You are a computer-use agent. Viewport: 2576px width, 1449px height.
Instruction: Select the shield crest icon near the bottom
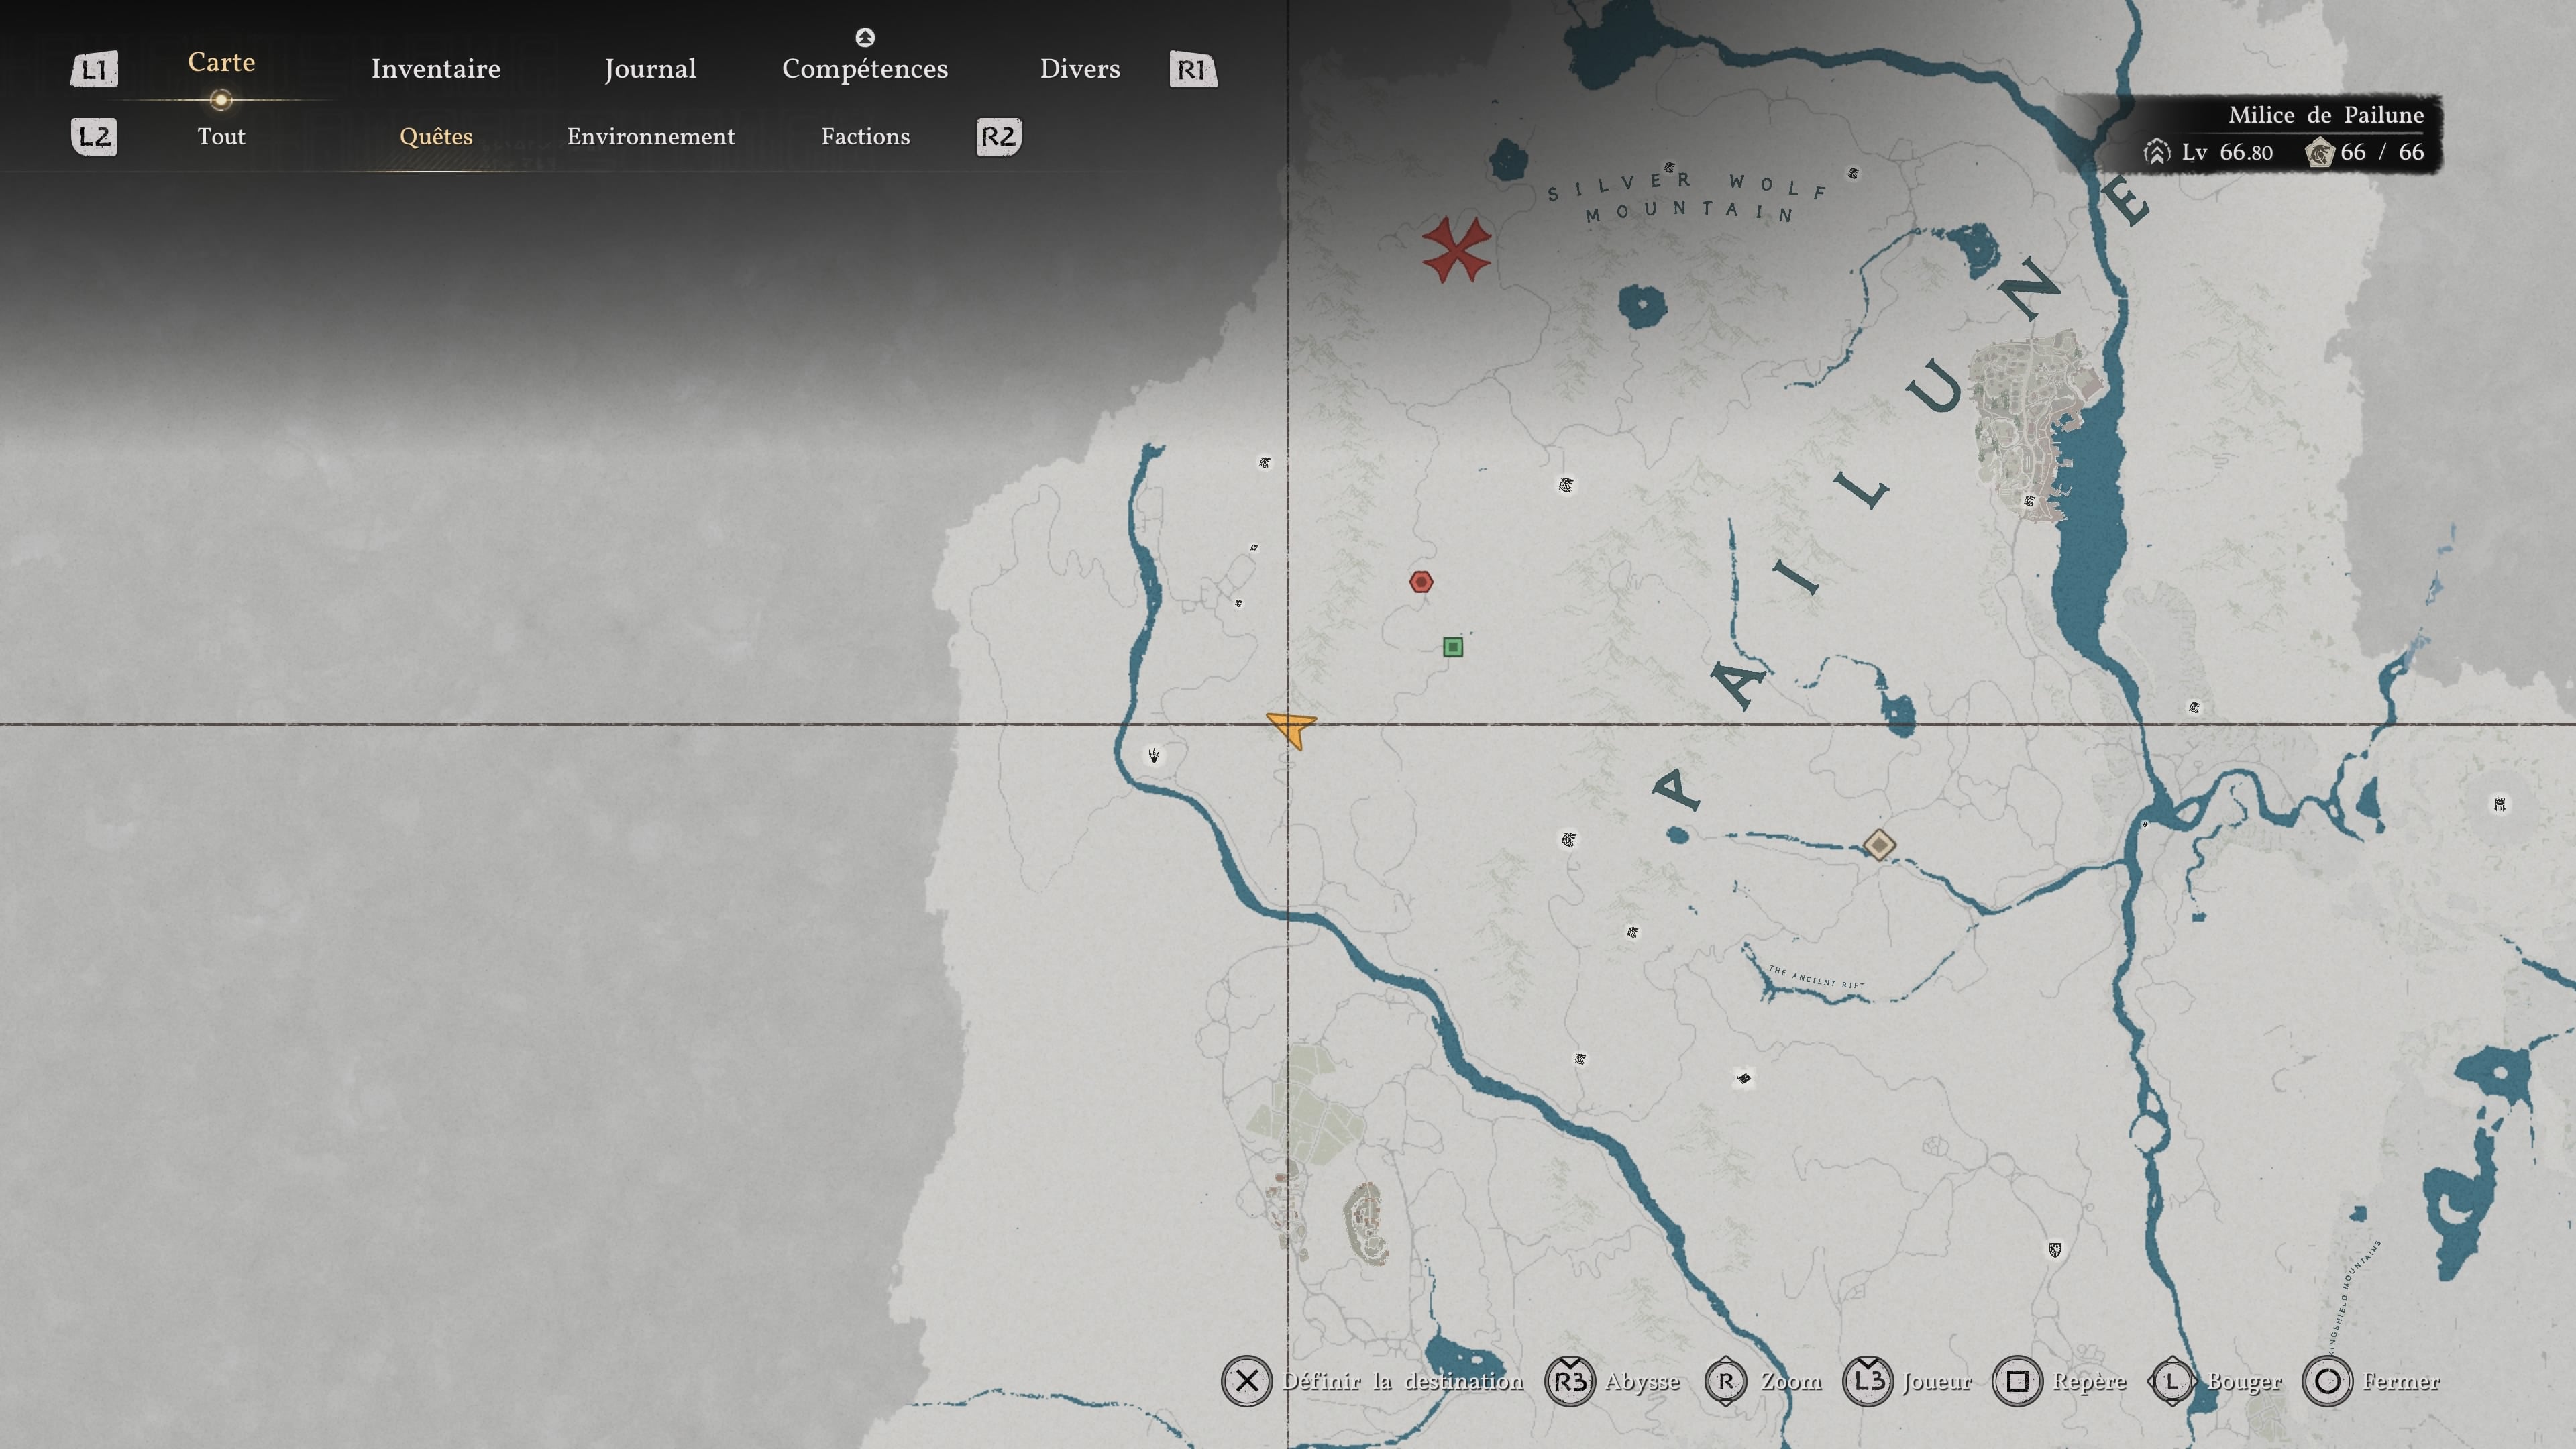pos(2055,1249)
